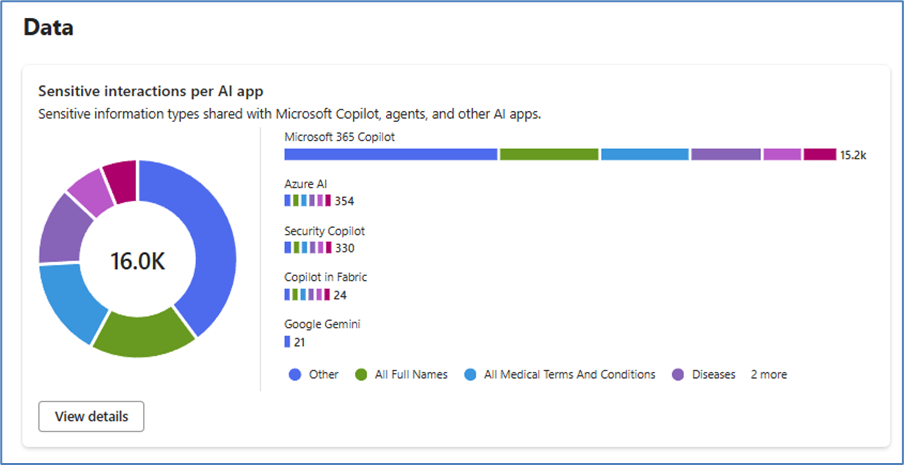904x465 pixels.
Task: Open the Azure AI bar row
Action: pyautogui.click(x=306, y=200)
